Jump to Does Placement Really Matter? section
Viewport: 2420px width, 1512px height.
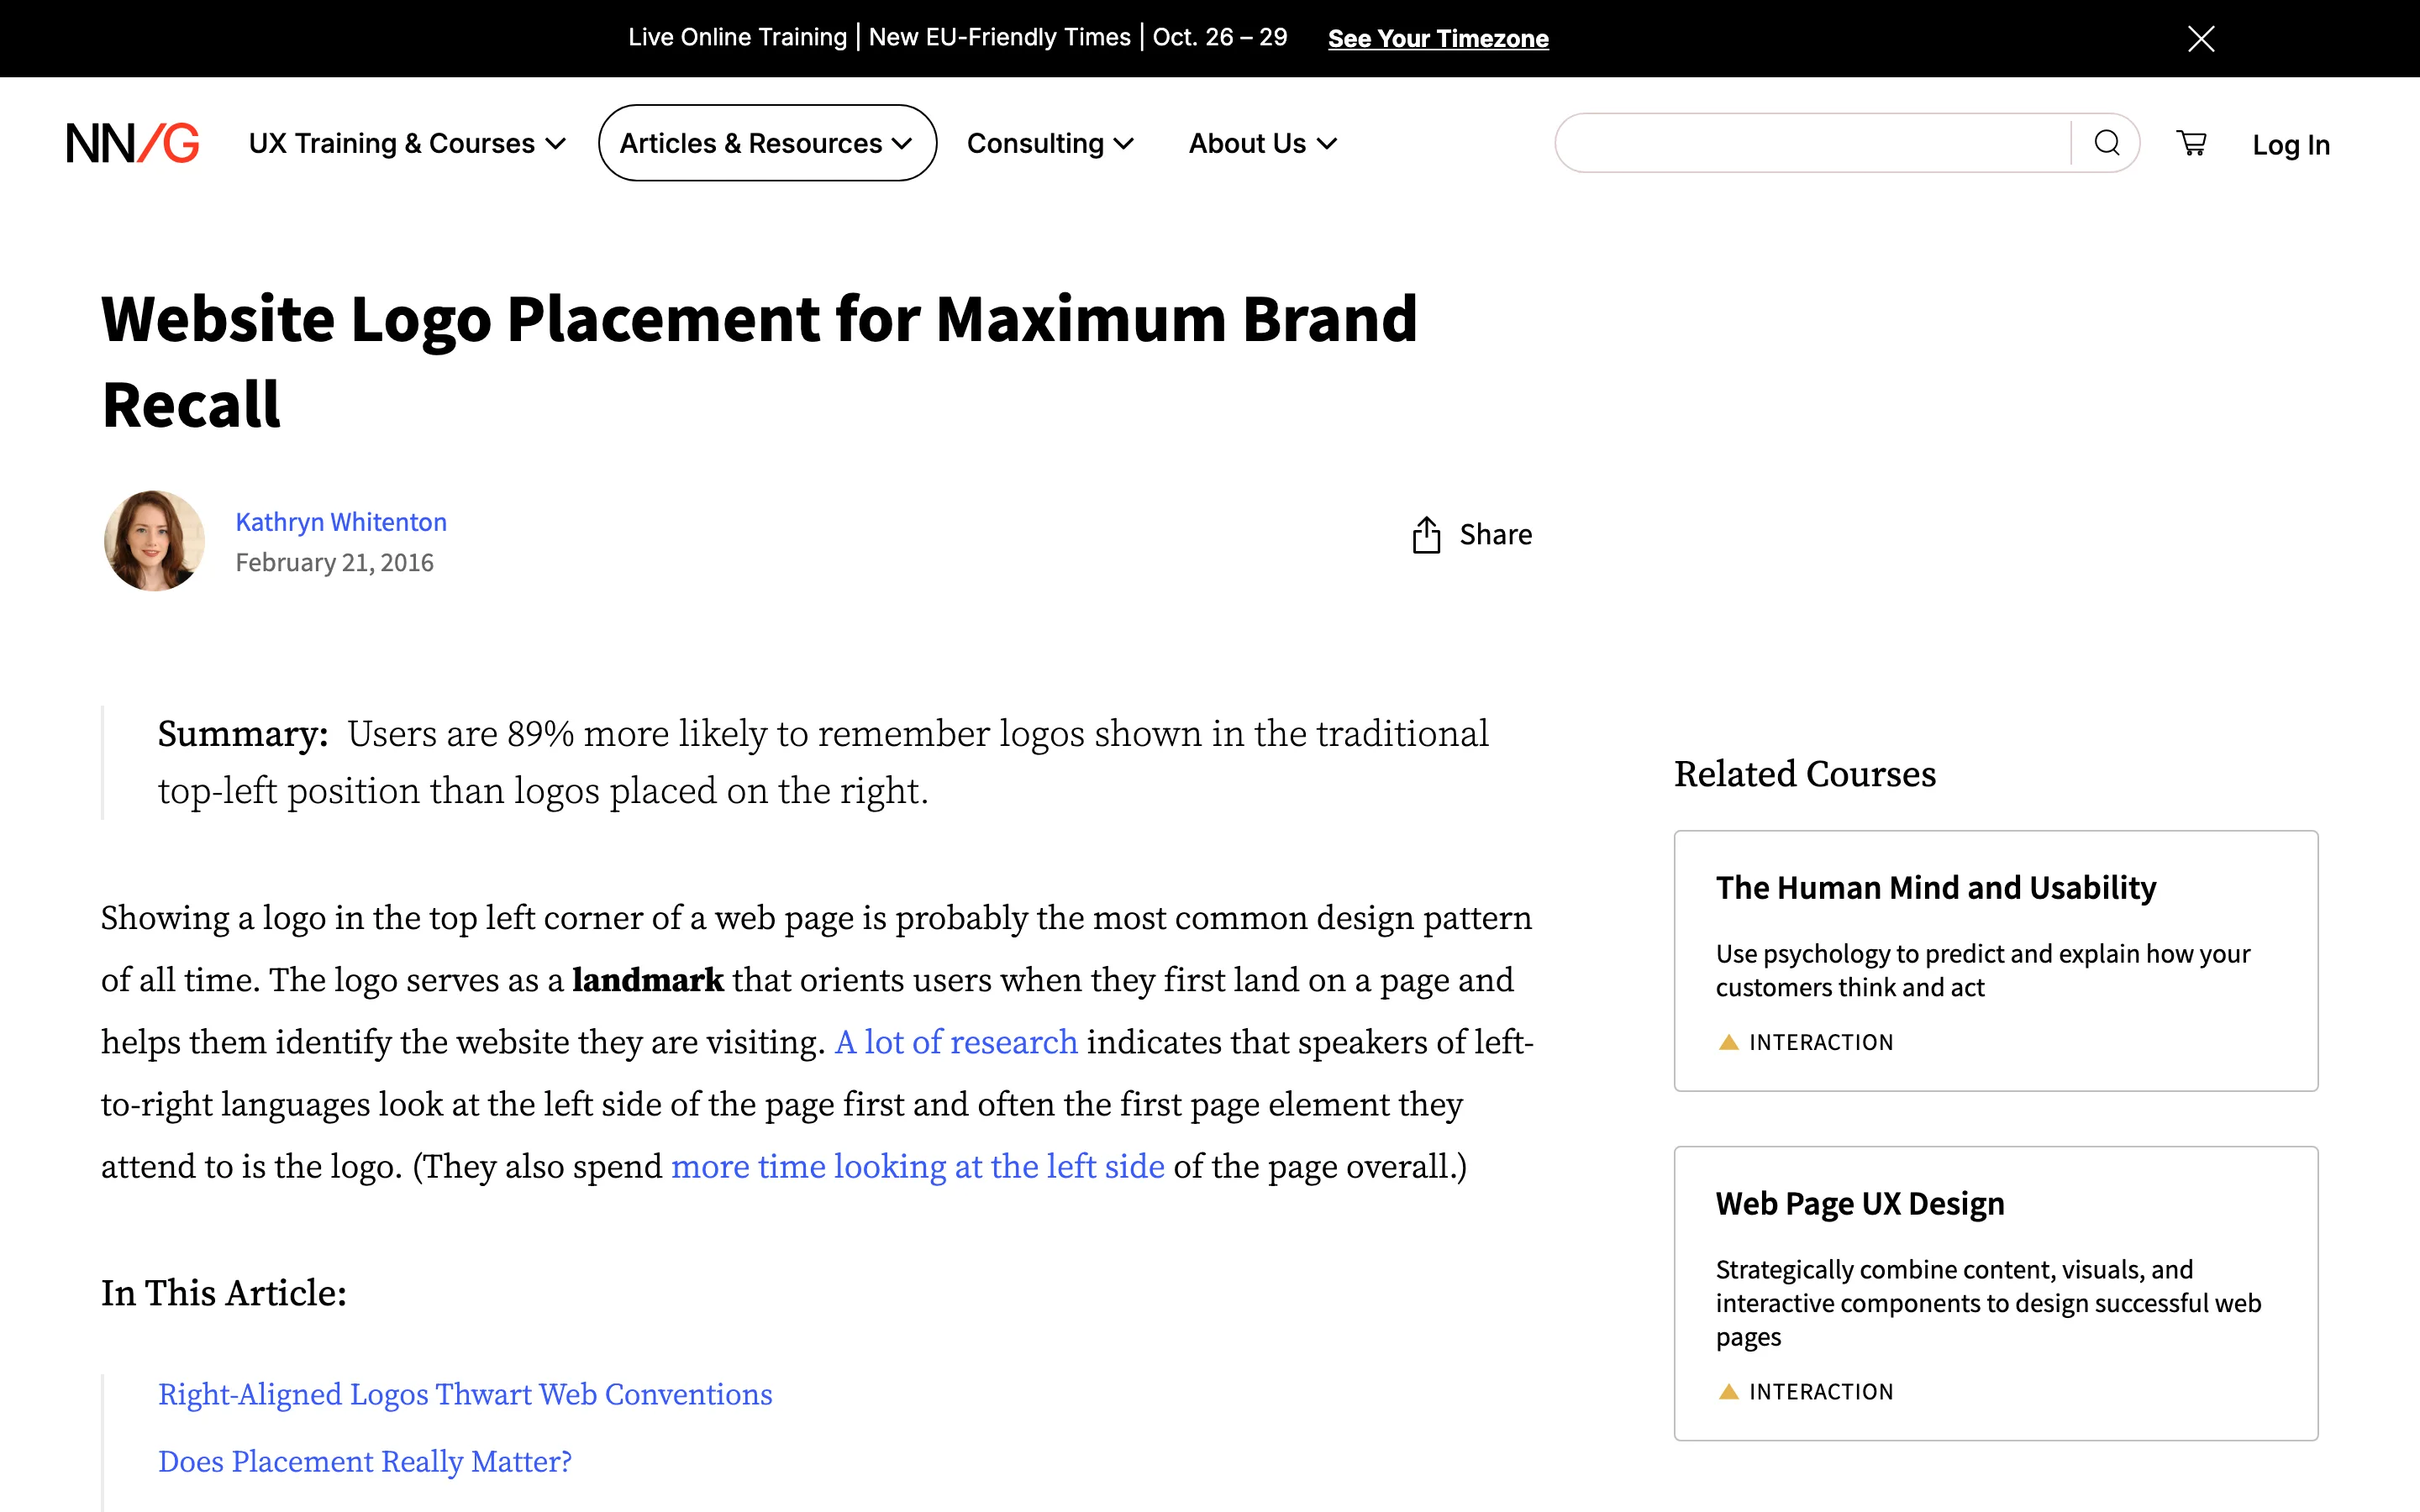[365, 1461]
